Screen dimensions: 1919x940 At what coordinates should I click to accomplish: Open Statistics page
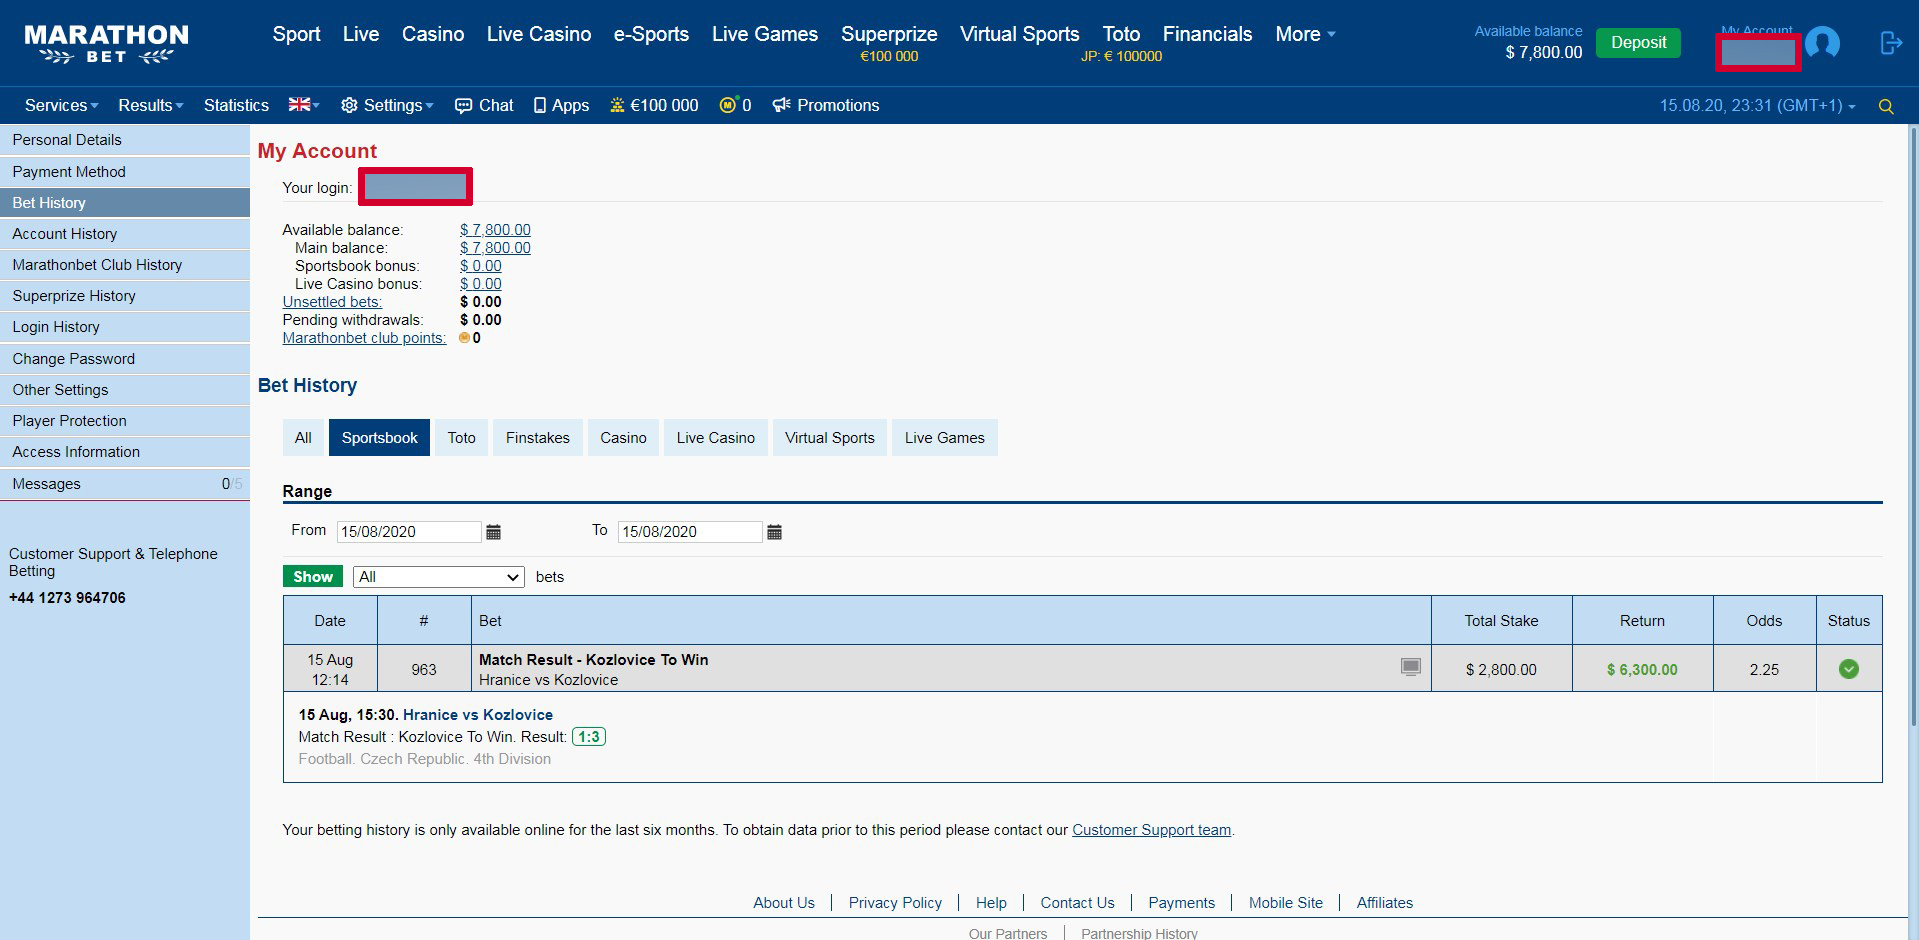[x=236, y=105]
